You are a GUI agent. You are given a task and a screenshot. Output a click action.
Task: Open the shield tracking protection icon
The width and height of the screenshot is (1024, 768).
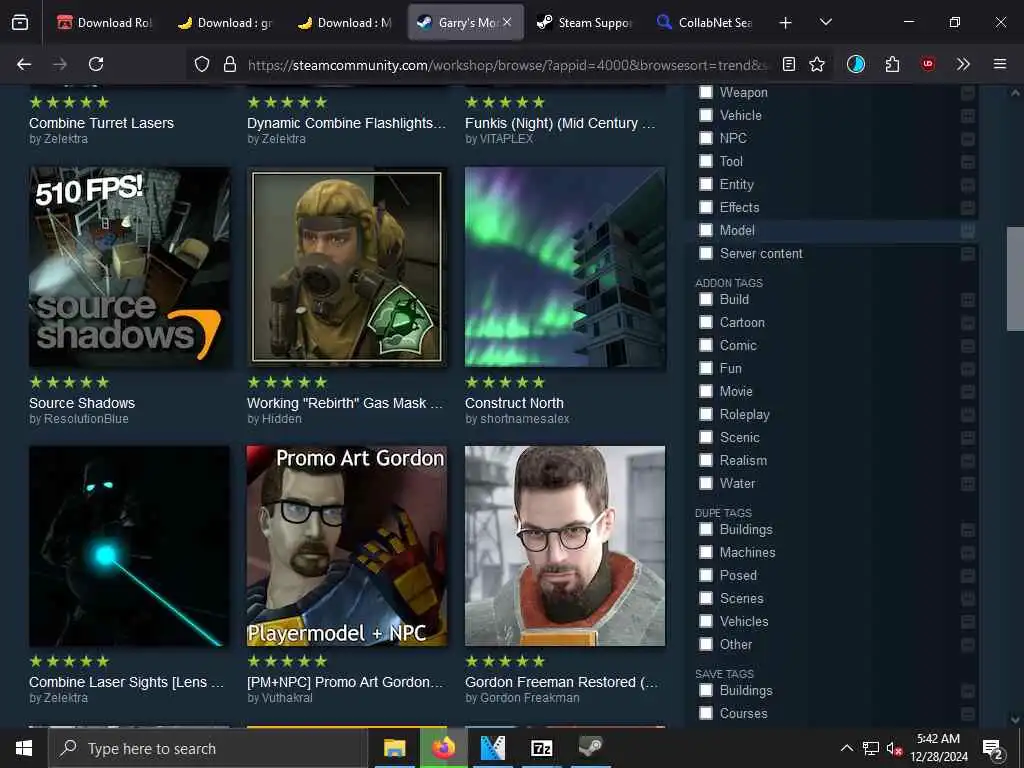[202, 64]
